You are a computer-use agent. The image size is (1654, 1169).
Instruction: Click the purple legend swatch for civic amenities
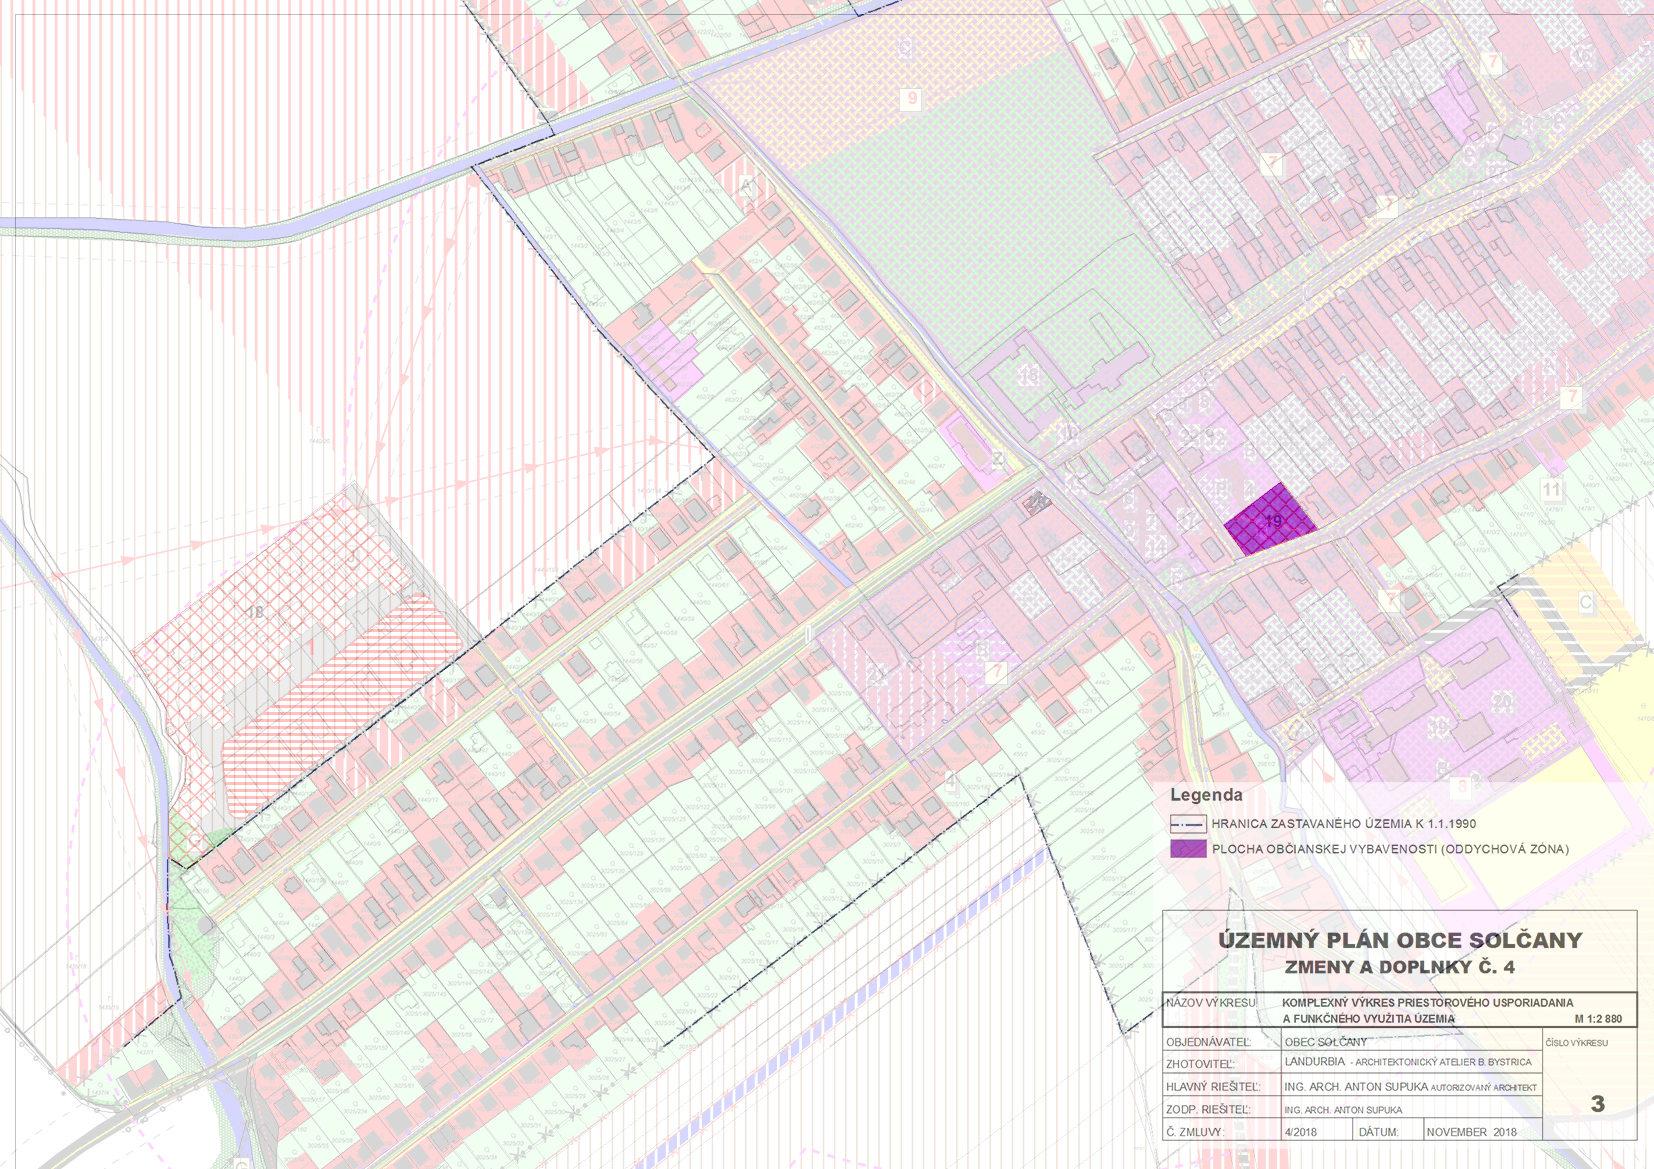(x=1188, y=849)
